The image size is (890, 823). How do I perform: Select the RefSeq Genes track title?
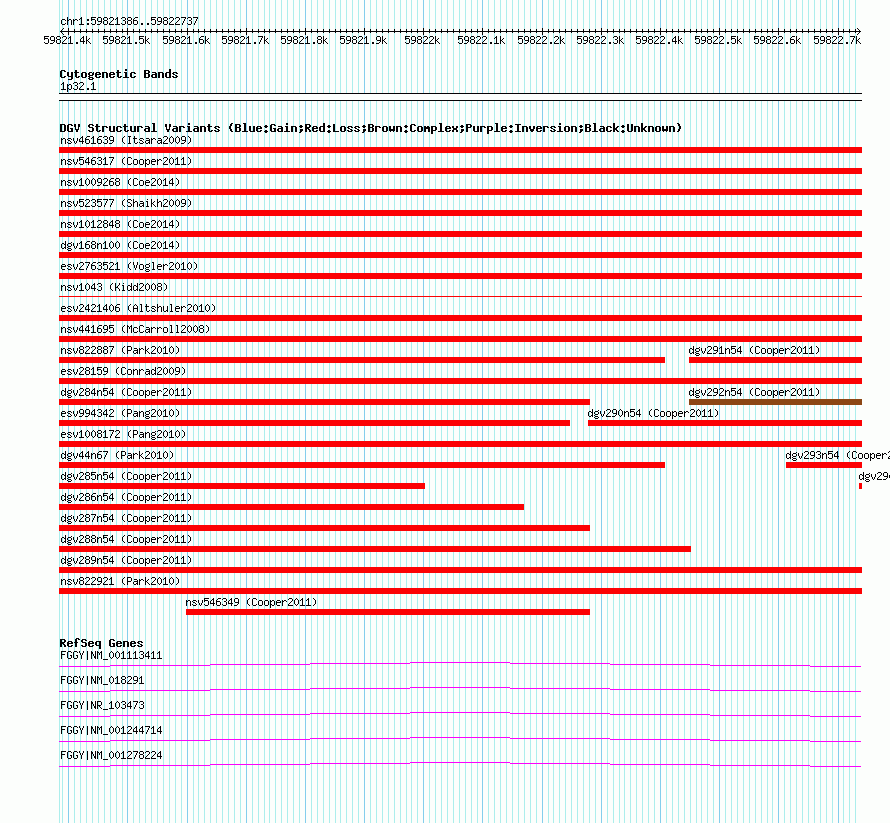coord(102,643)
